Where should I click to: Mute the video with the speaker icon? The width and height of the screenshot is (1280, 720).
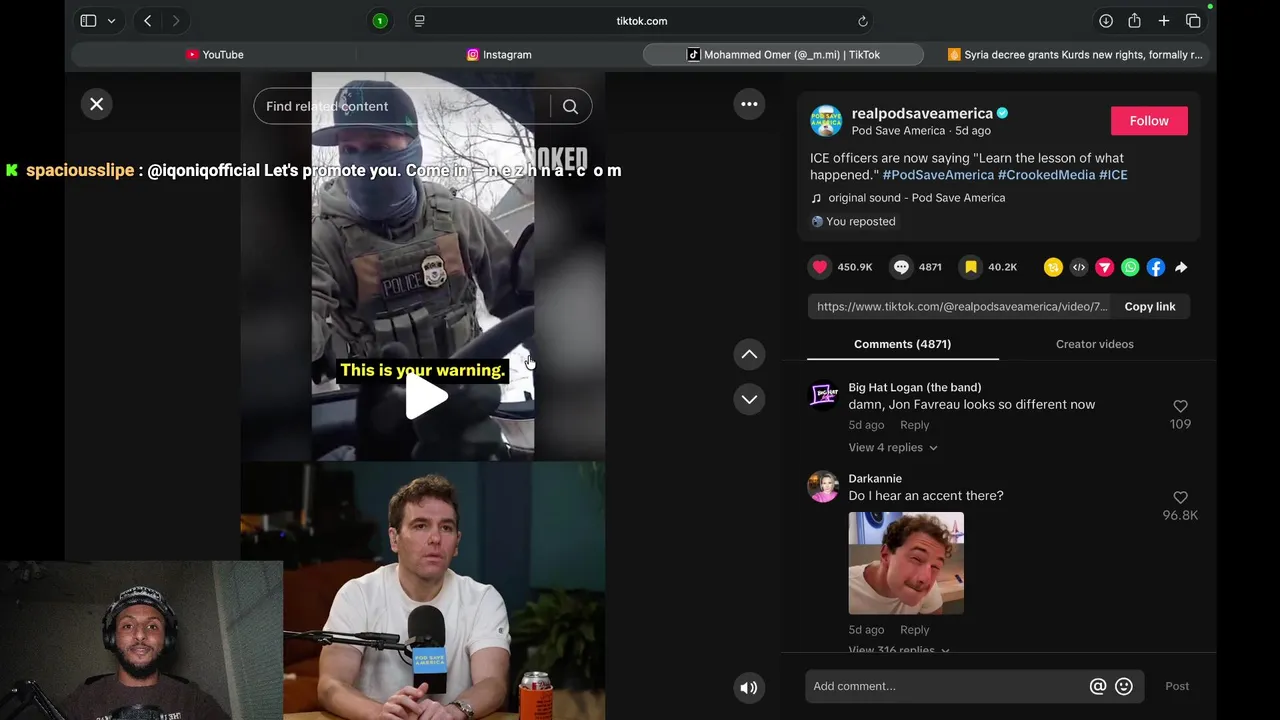(748, 687)
